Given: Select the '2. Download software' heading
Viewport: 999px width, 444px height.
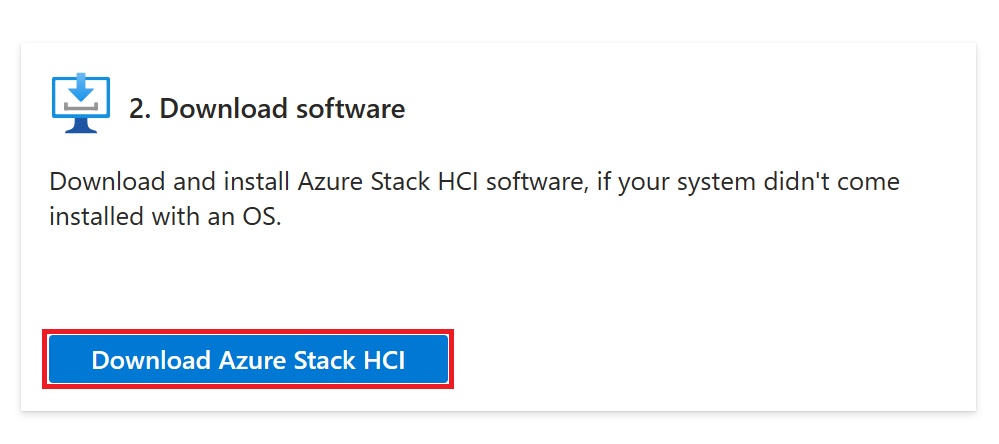Looking at the screenshot, I should click(x=267, y=108).
